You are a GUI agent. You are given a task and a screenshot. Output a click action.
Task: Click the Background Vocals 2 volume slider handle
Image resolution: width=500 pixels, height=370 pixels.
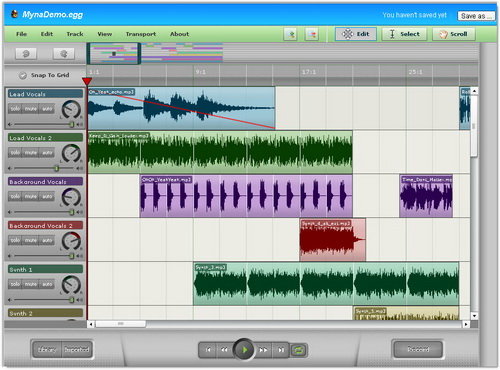(71, 256)
